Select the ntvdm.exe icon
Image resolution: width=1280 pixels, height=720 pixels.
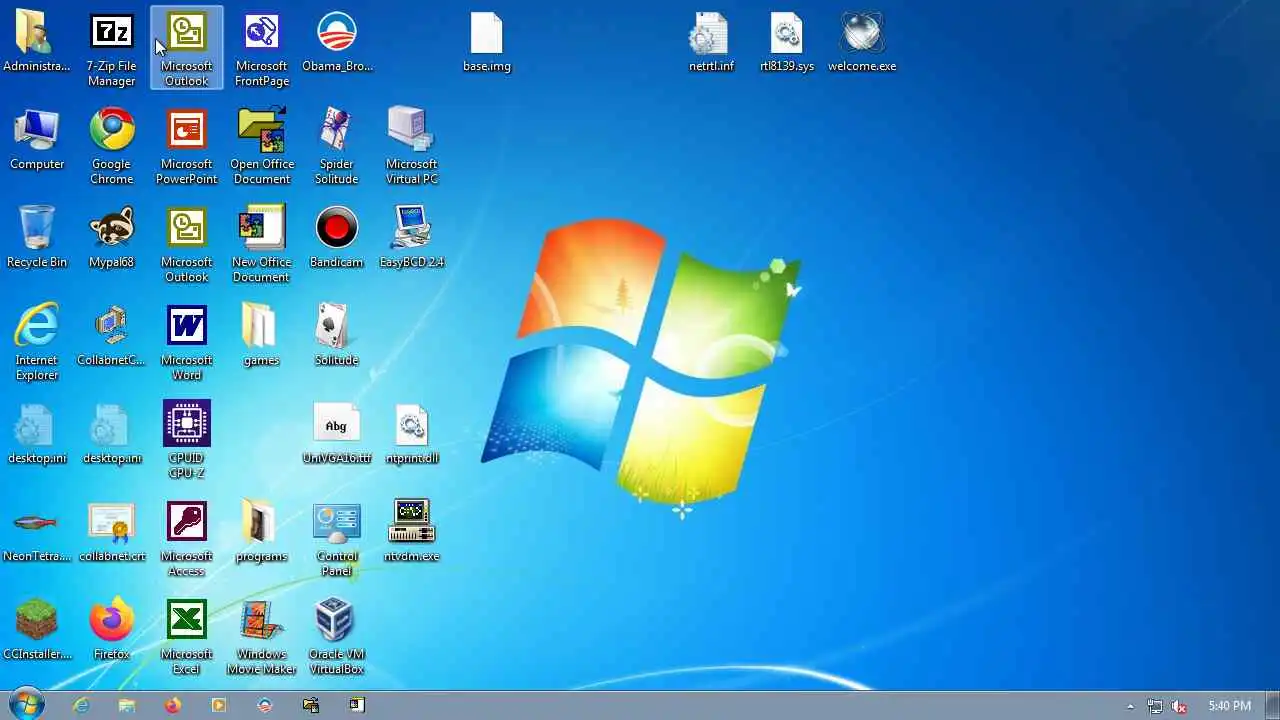(411, 532)
